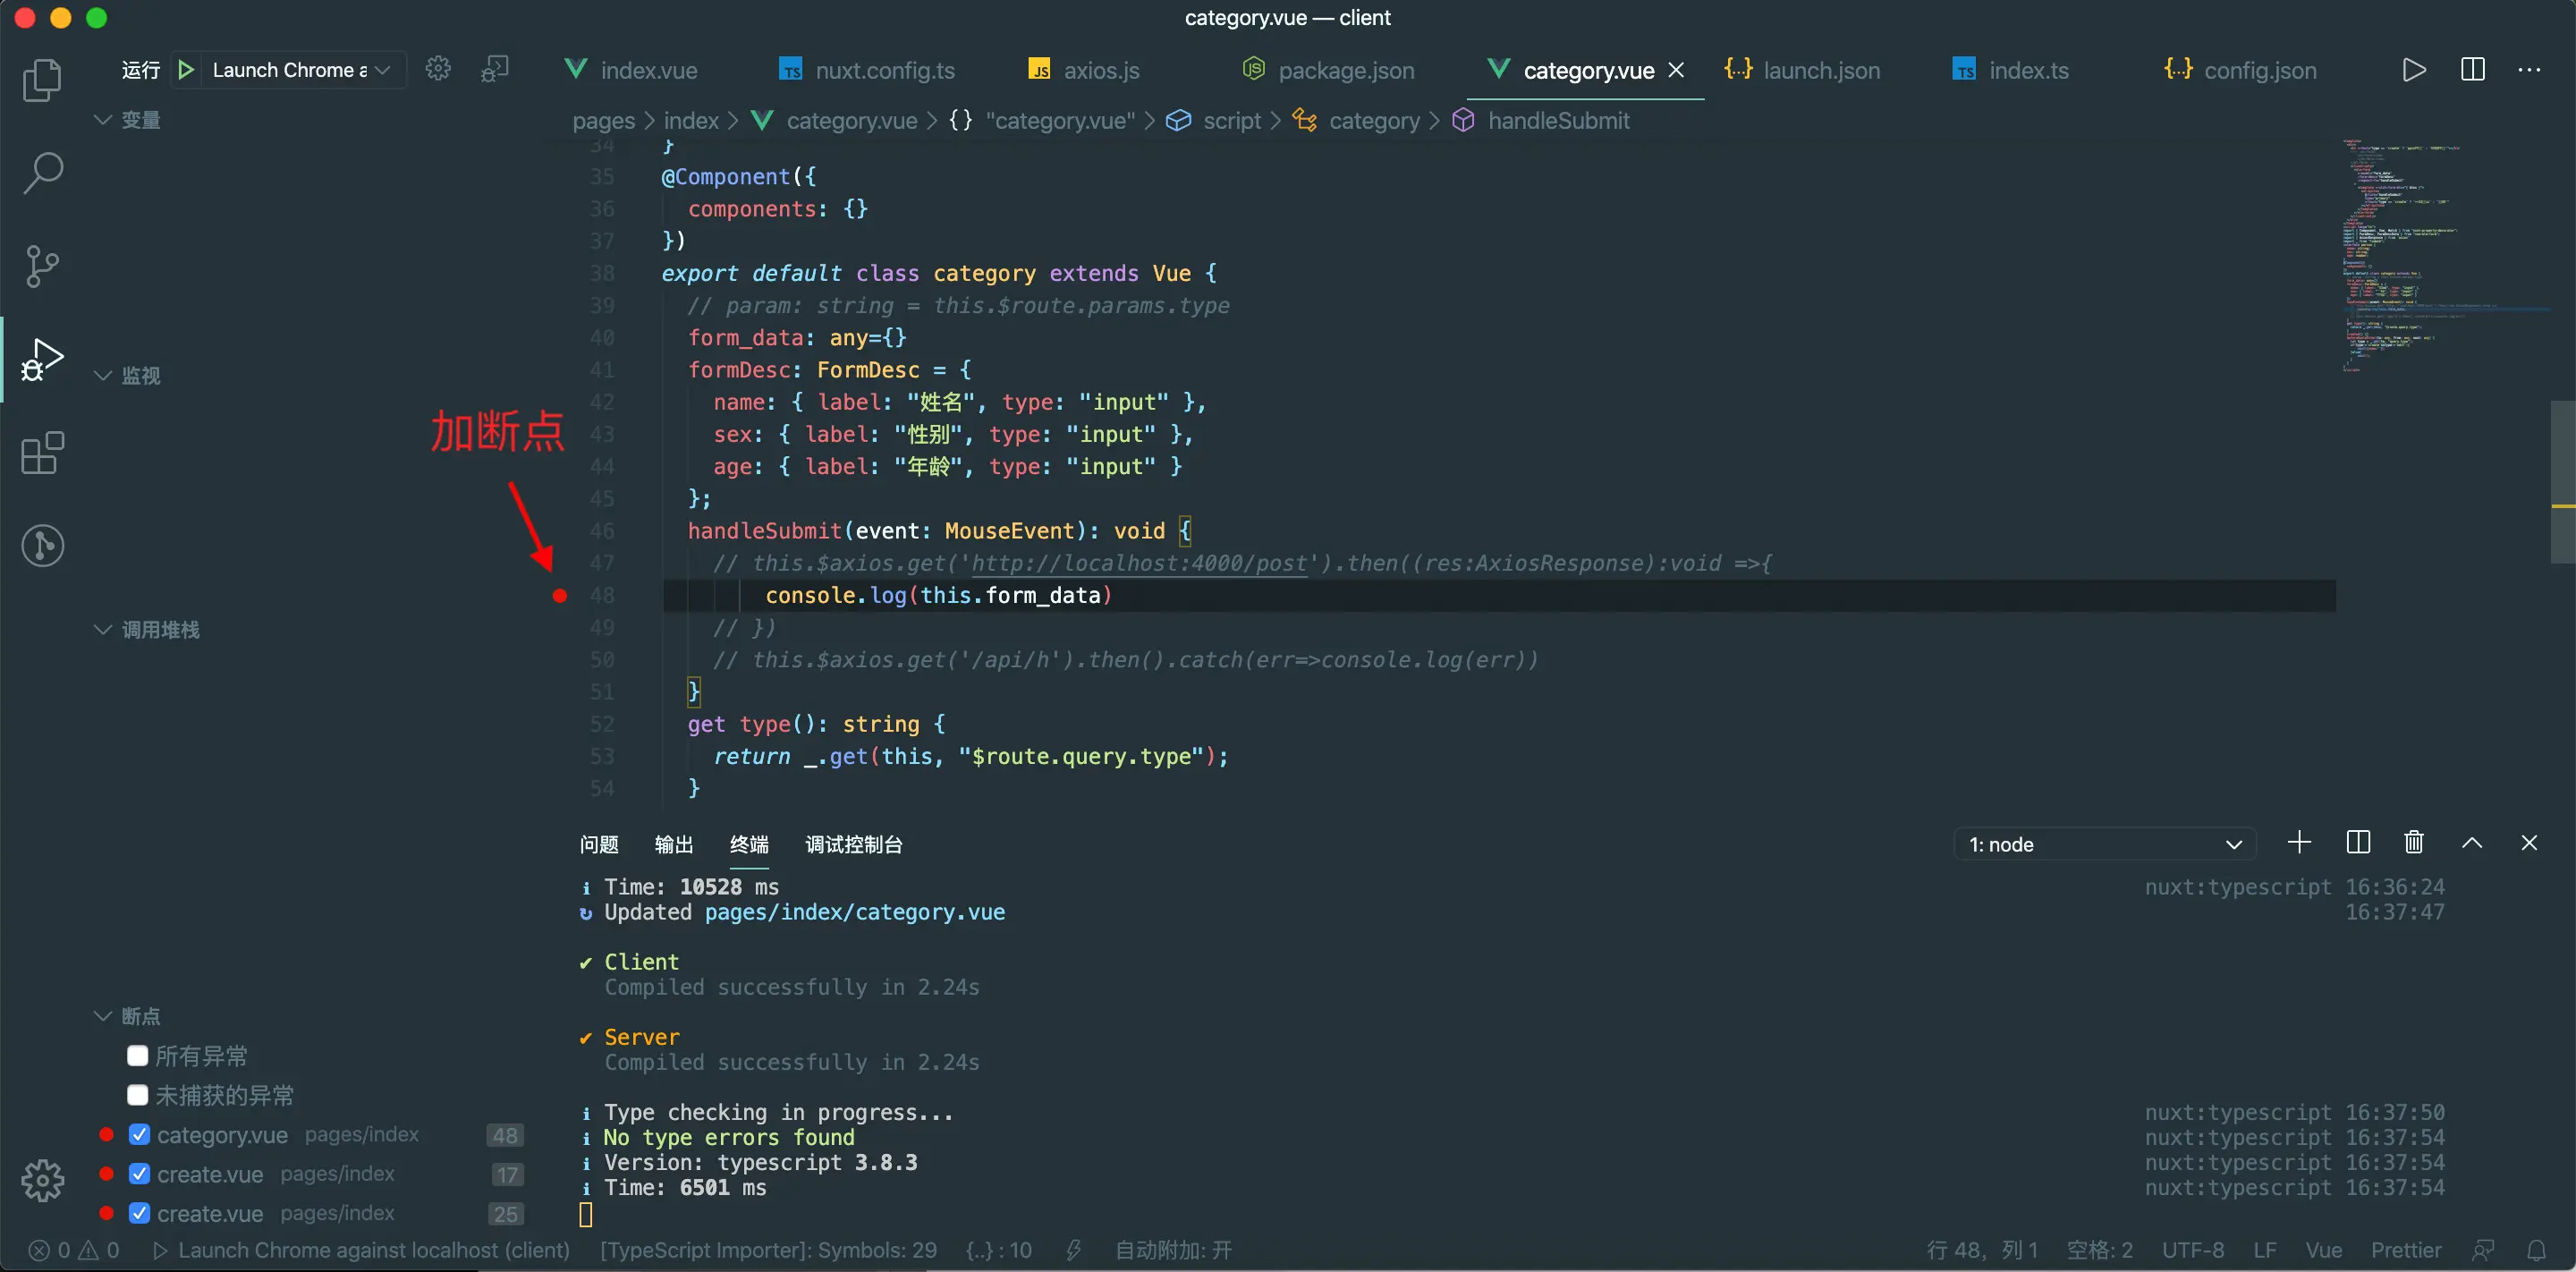Screen dimensions: 2576x1272
Task: Enable the 未捕获的异常 checkbox
Action: [138, 1095]
